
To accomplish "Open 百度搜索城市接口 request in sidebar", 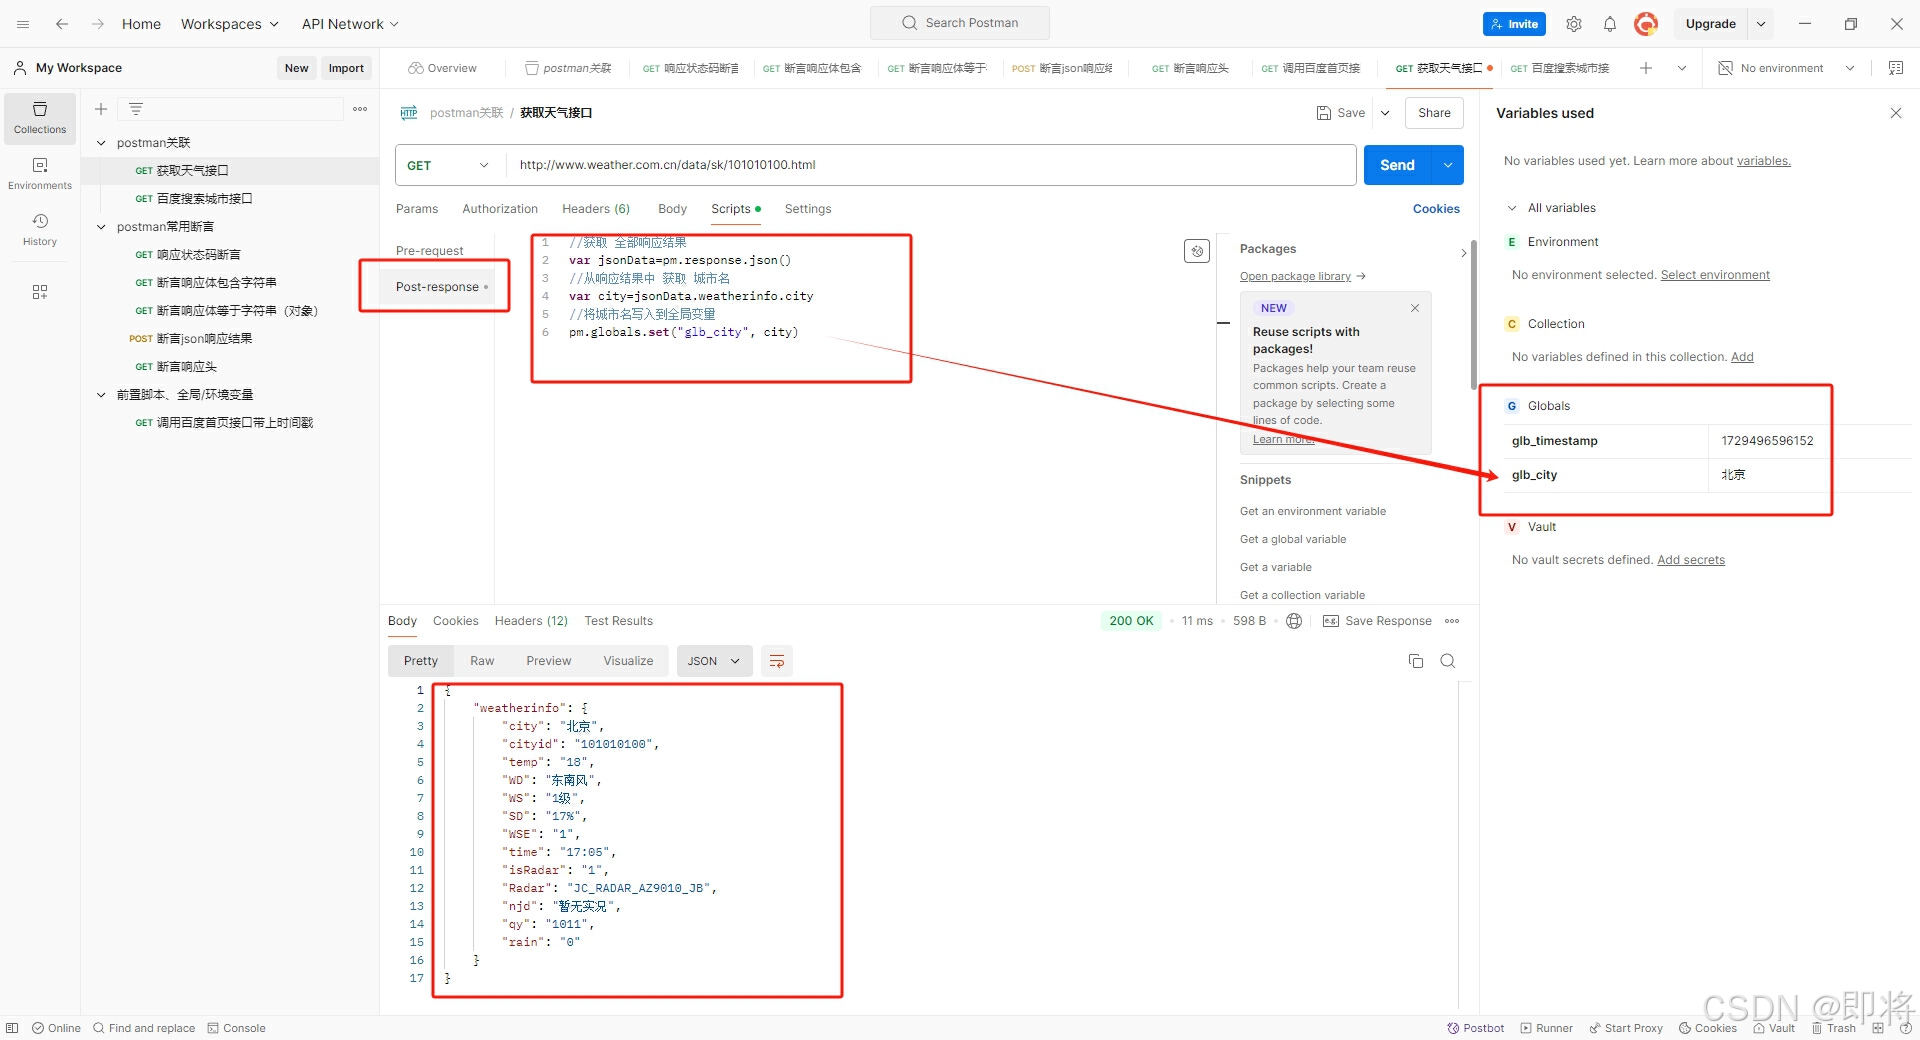I will click(204, 199).
